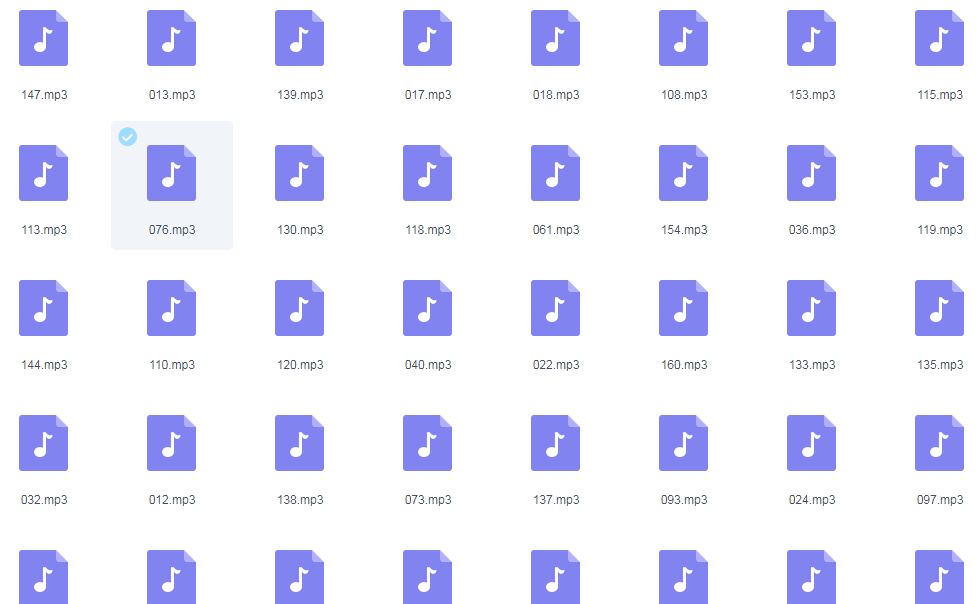Select the 133.mp3 audio file icon
The width and height of the screenshot is (977, 604).
(811, 308)
